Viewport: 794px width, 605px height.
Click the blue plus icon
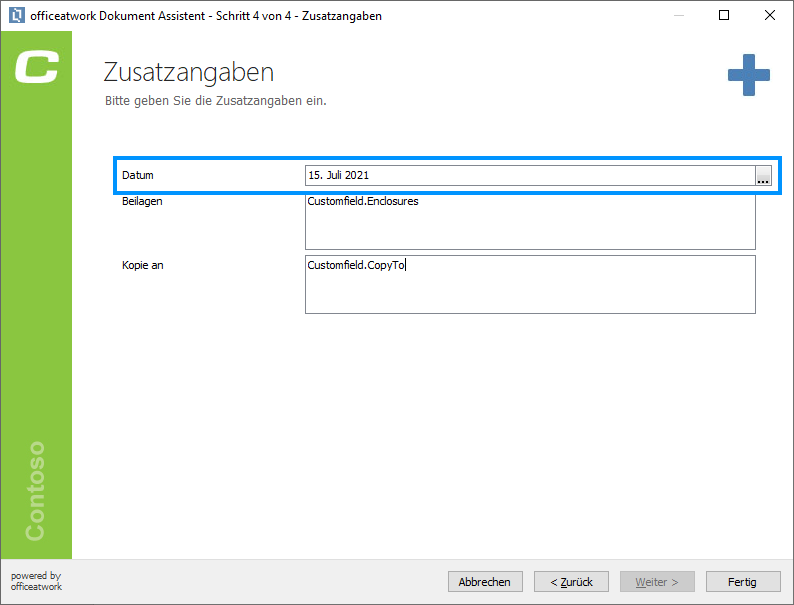pyautogui.click(x=748, y=75)
